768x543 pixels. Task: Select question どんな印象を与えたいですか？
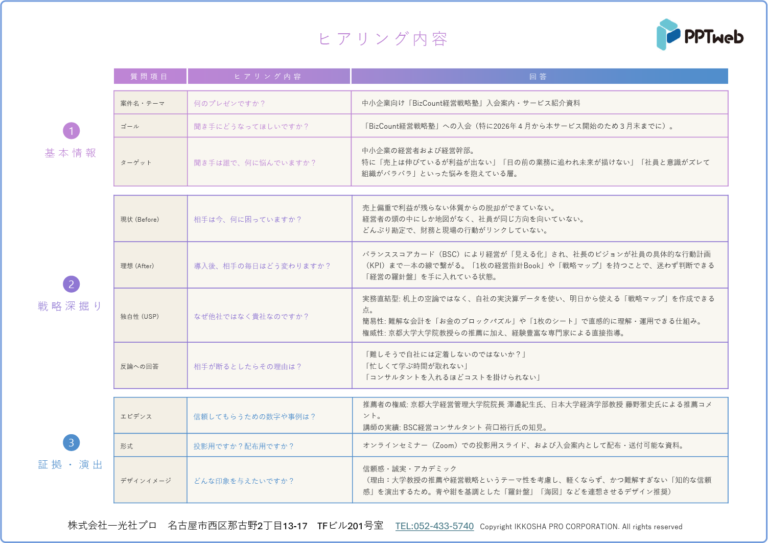[244, 481]
